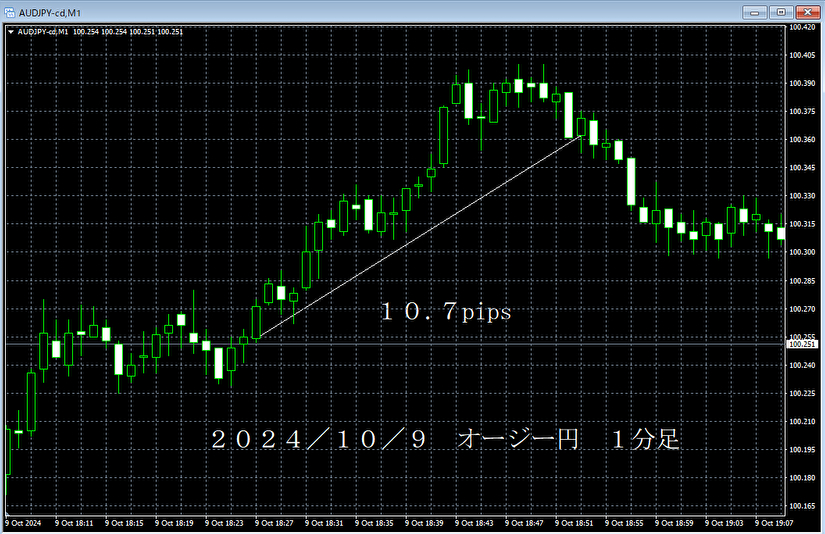Viewport: 825px width, 534px height.
Task: Click the 100.390 price scale label
Action: pos(802,83)
